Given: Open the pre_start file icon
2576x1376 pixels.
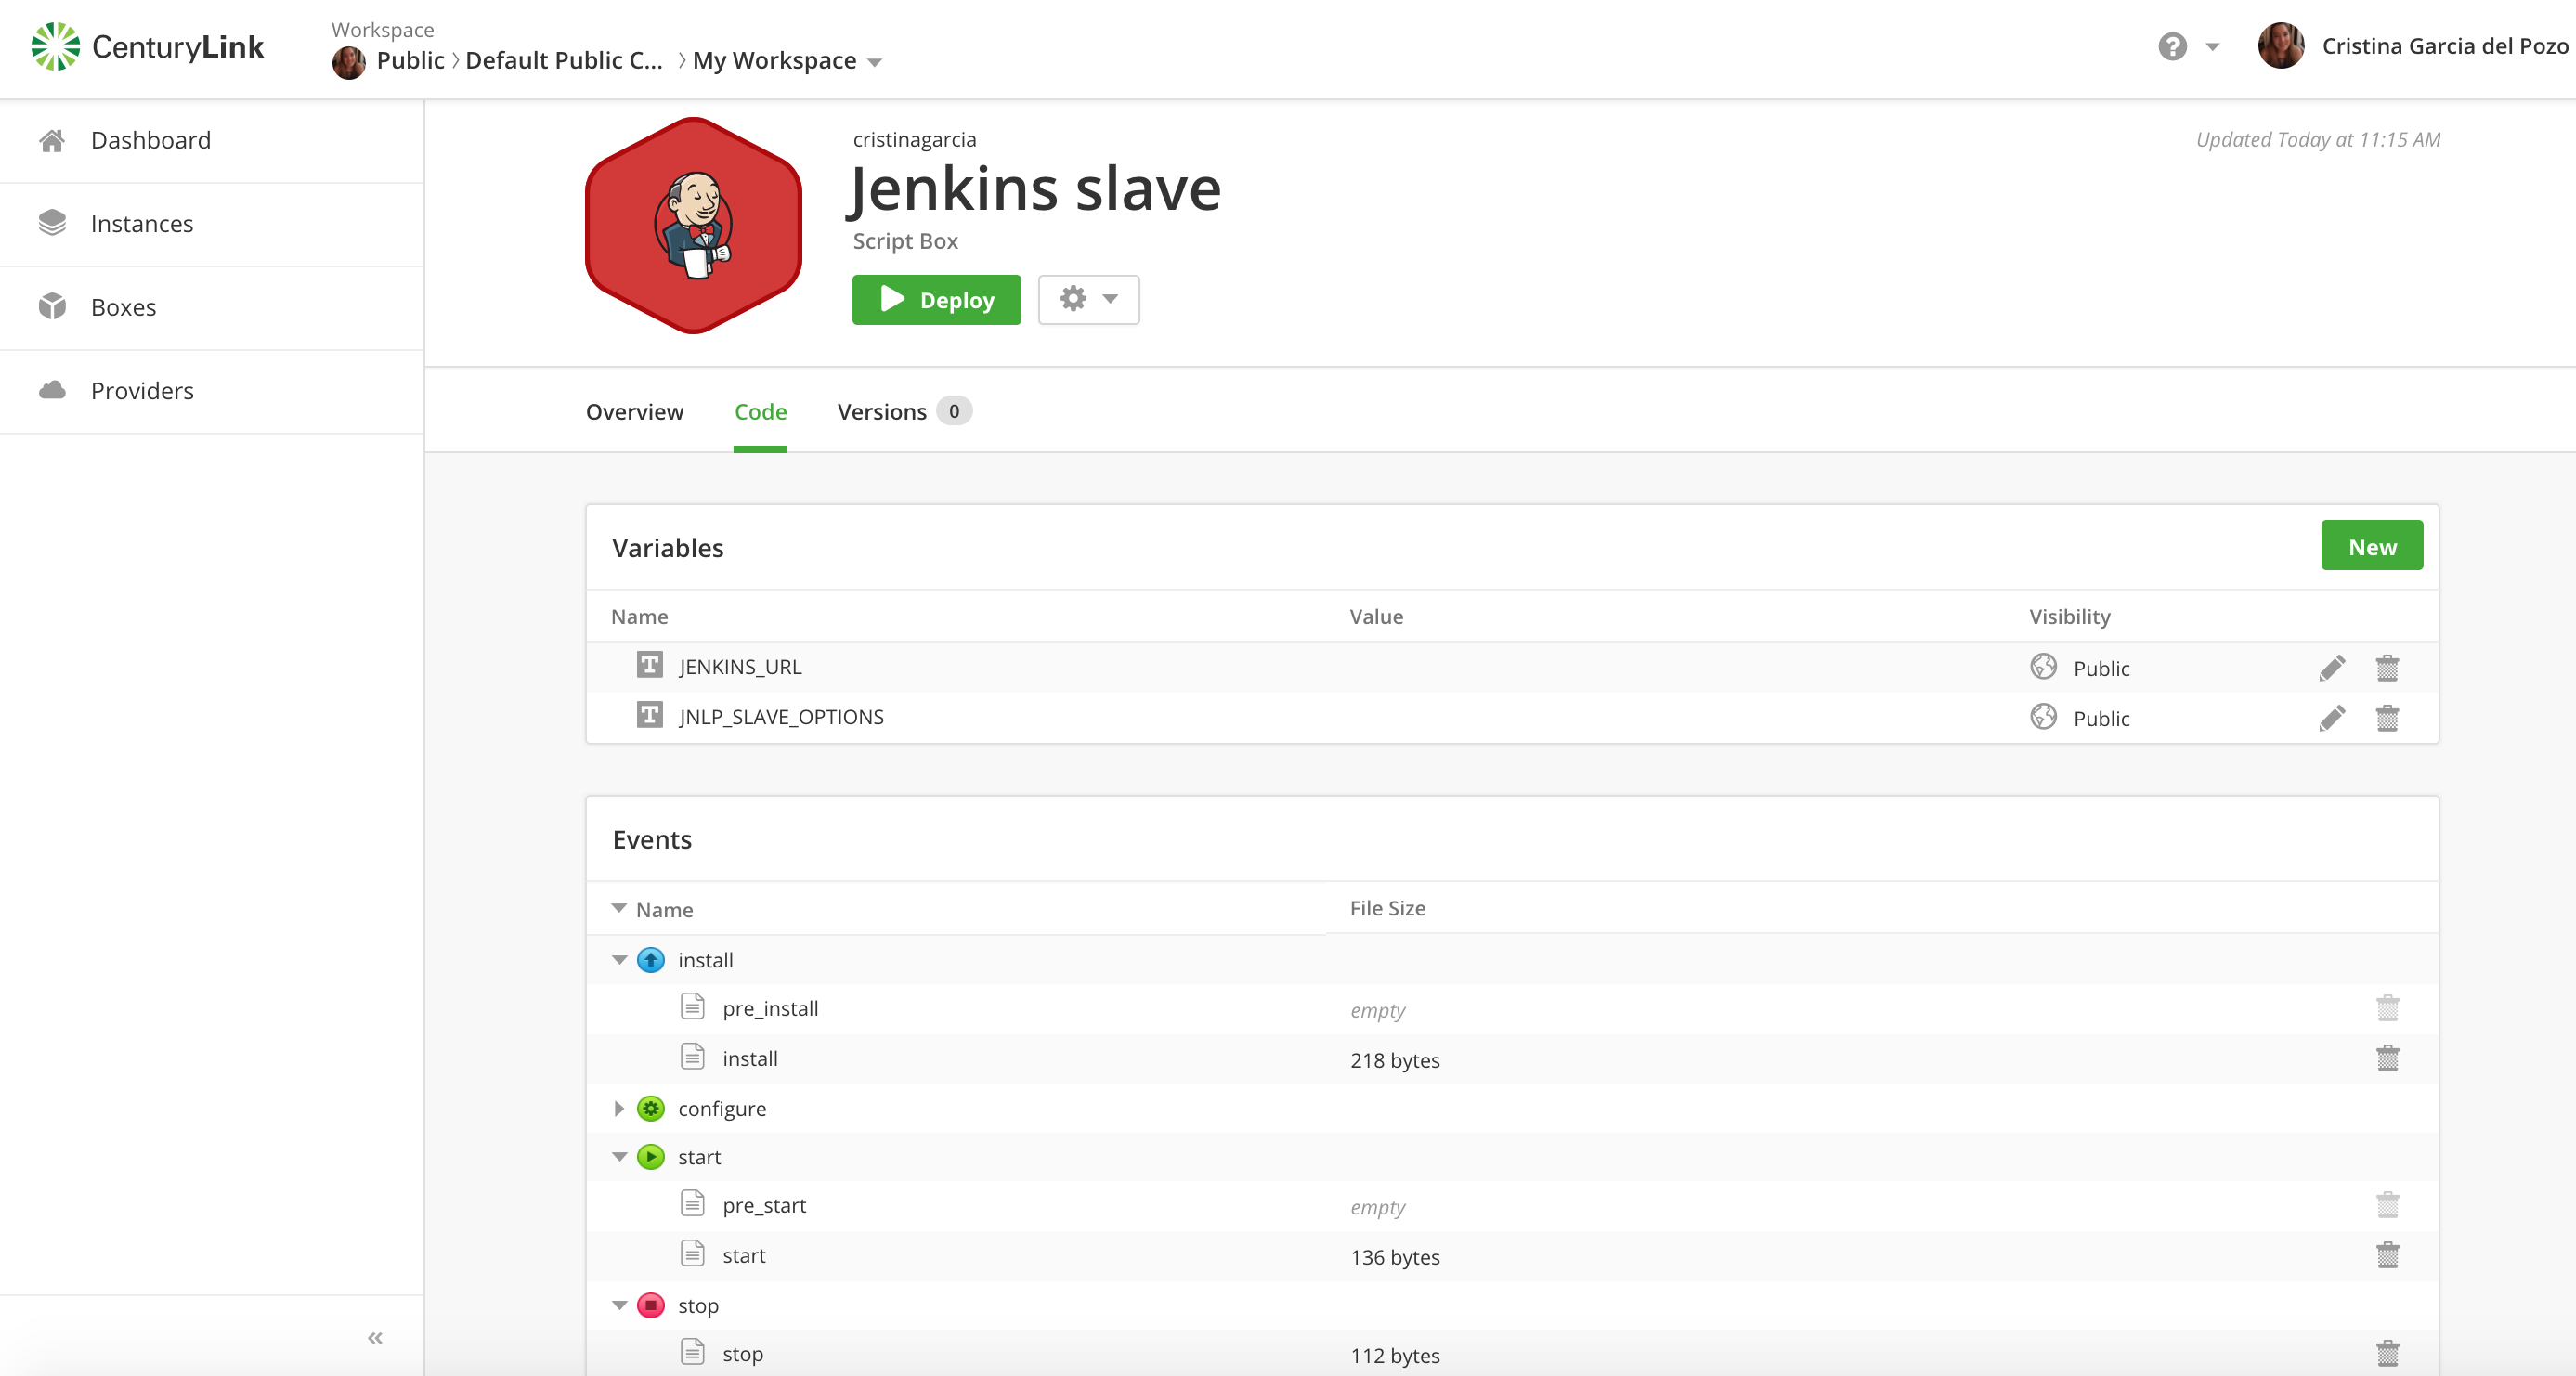Looking at the screenshot, I should coord(692,1203).
